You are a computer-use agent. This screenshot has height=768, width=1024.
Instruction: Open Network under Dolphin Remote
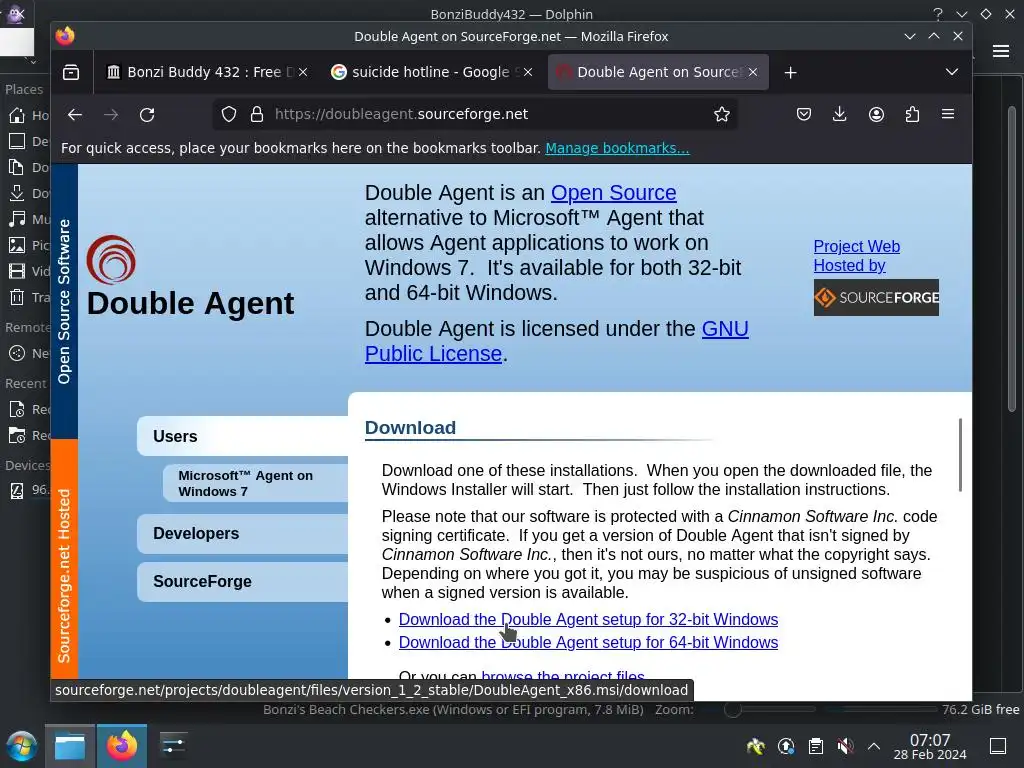coord(26,353)
